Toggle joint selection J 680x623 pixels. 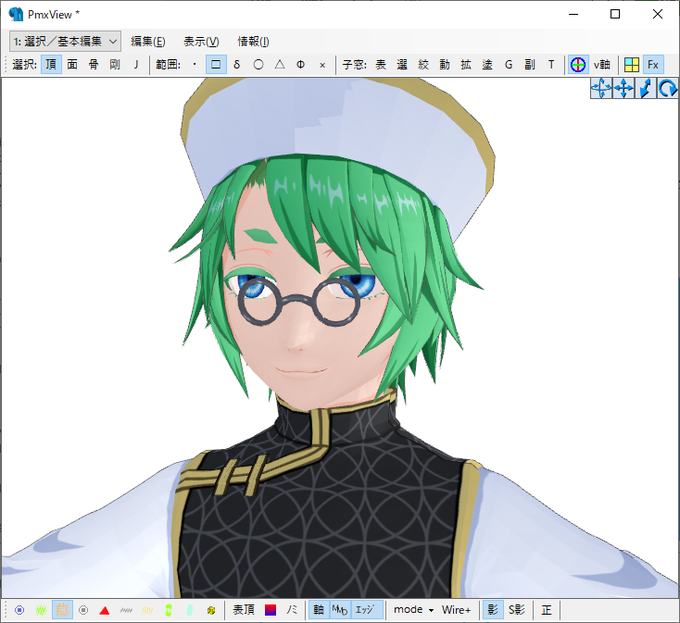click(136, 65)
